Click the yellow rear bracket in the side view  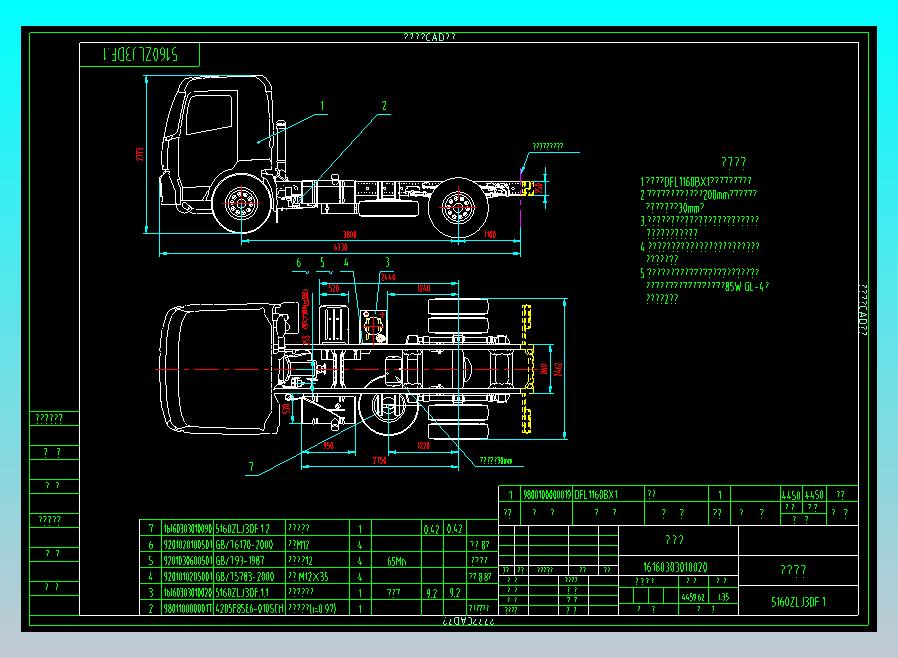click(x=523, y=187)
